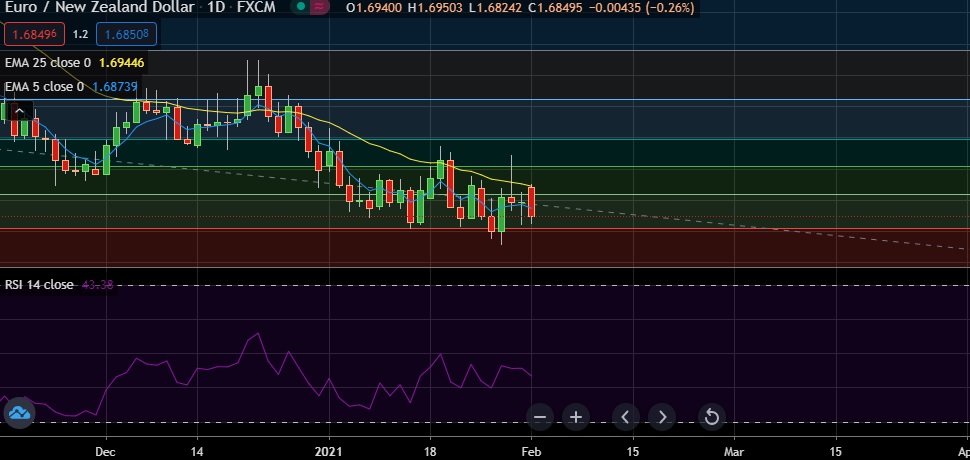Click the 18 label on time axis
Screen dimensions: 970x460
[x=429, y=451]
